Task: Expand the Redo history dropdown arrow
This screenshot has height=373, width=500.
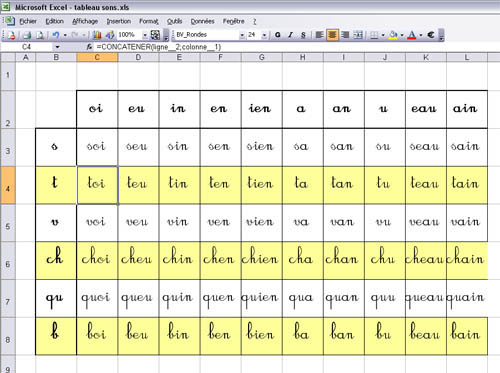Action: pyautogui.click(x=84, y=35)
